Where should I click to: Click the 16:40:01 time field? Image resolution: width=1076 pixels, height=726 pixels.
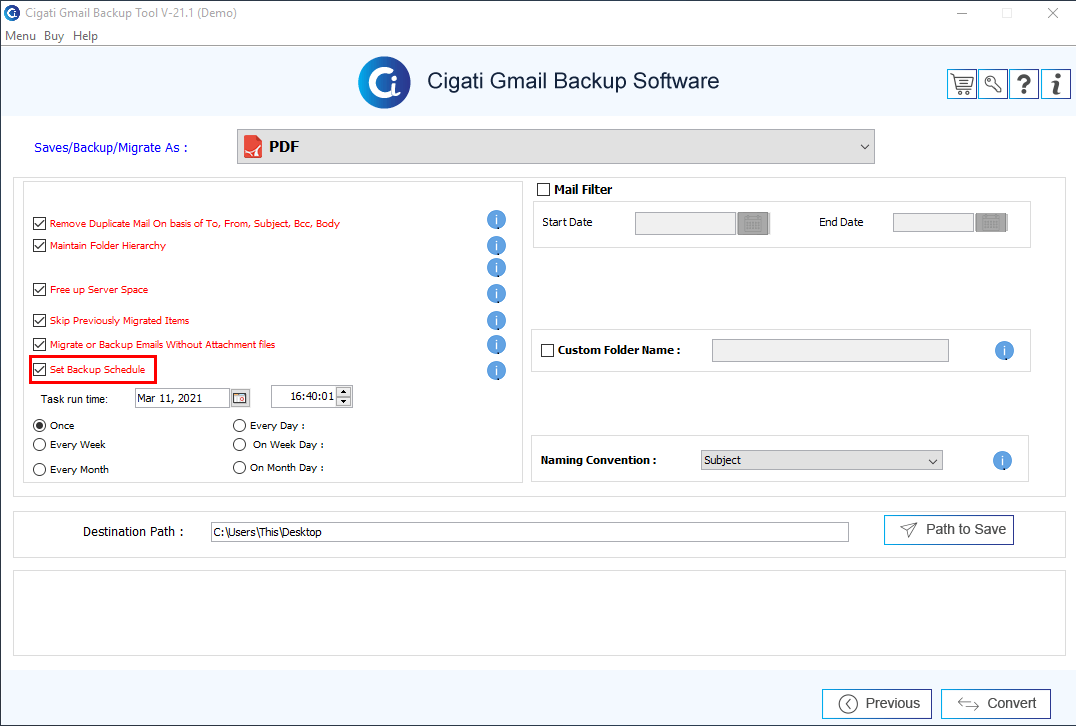pyautogui.click(x=304, y=397)
